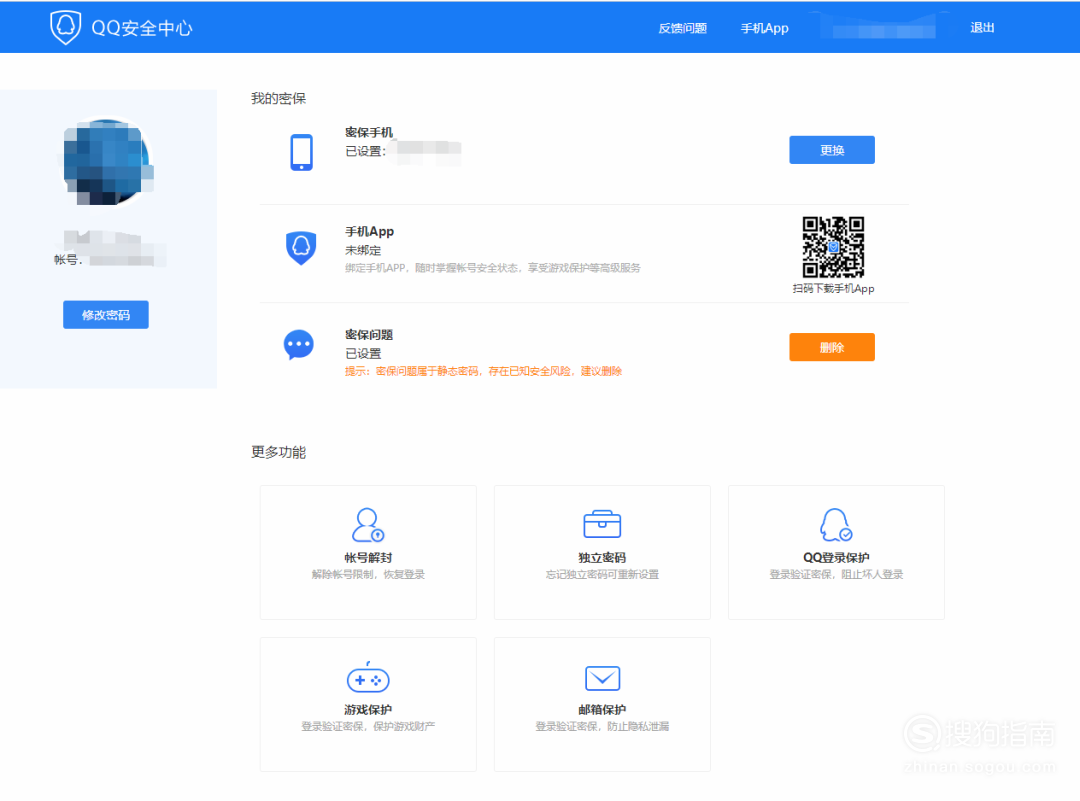Open the 游戏保护 card title
1080x801 pixels.
pyautogui.click(x=368, y=709)
